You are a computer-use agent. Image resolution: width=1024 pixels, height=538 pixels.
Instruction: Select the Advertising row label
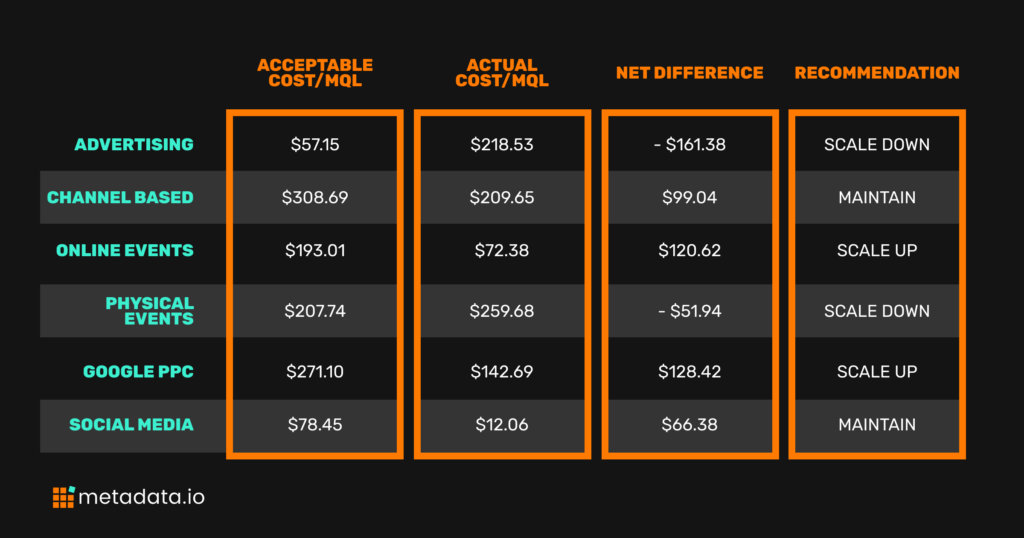(134, 144)
